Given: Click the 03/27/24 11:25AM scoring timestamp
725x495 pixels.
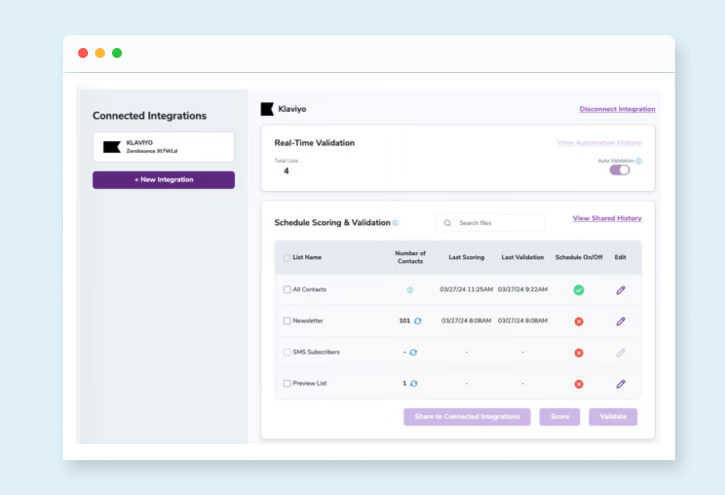Looking at the screenshot, I should [467, 289].
